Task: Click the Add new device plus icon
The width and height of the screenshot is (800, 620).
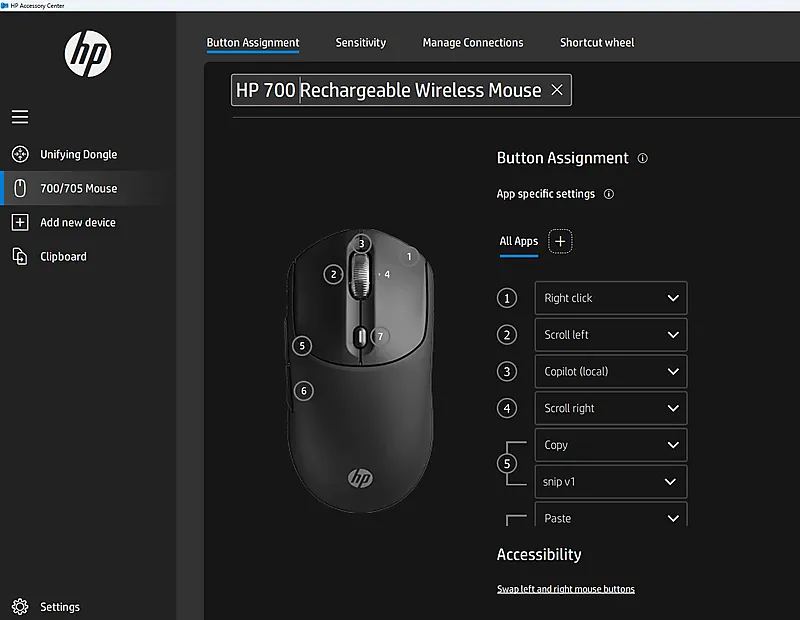Action: 20,222
